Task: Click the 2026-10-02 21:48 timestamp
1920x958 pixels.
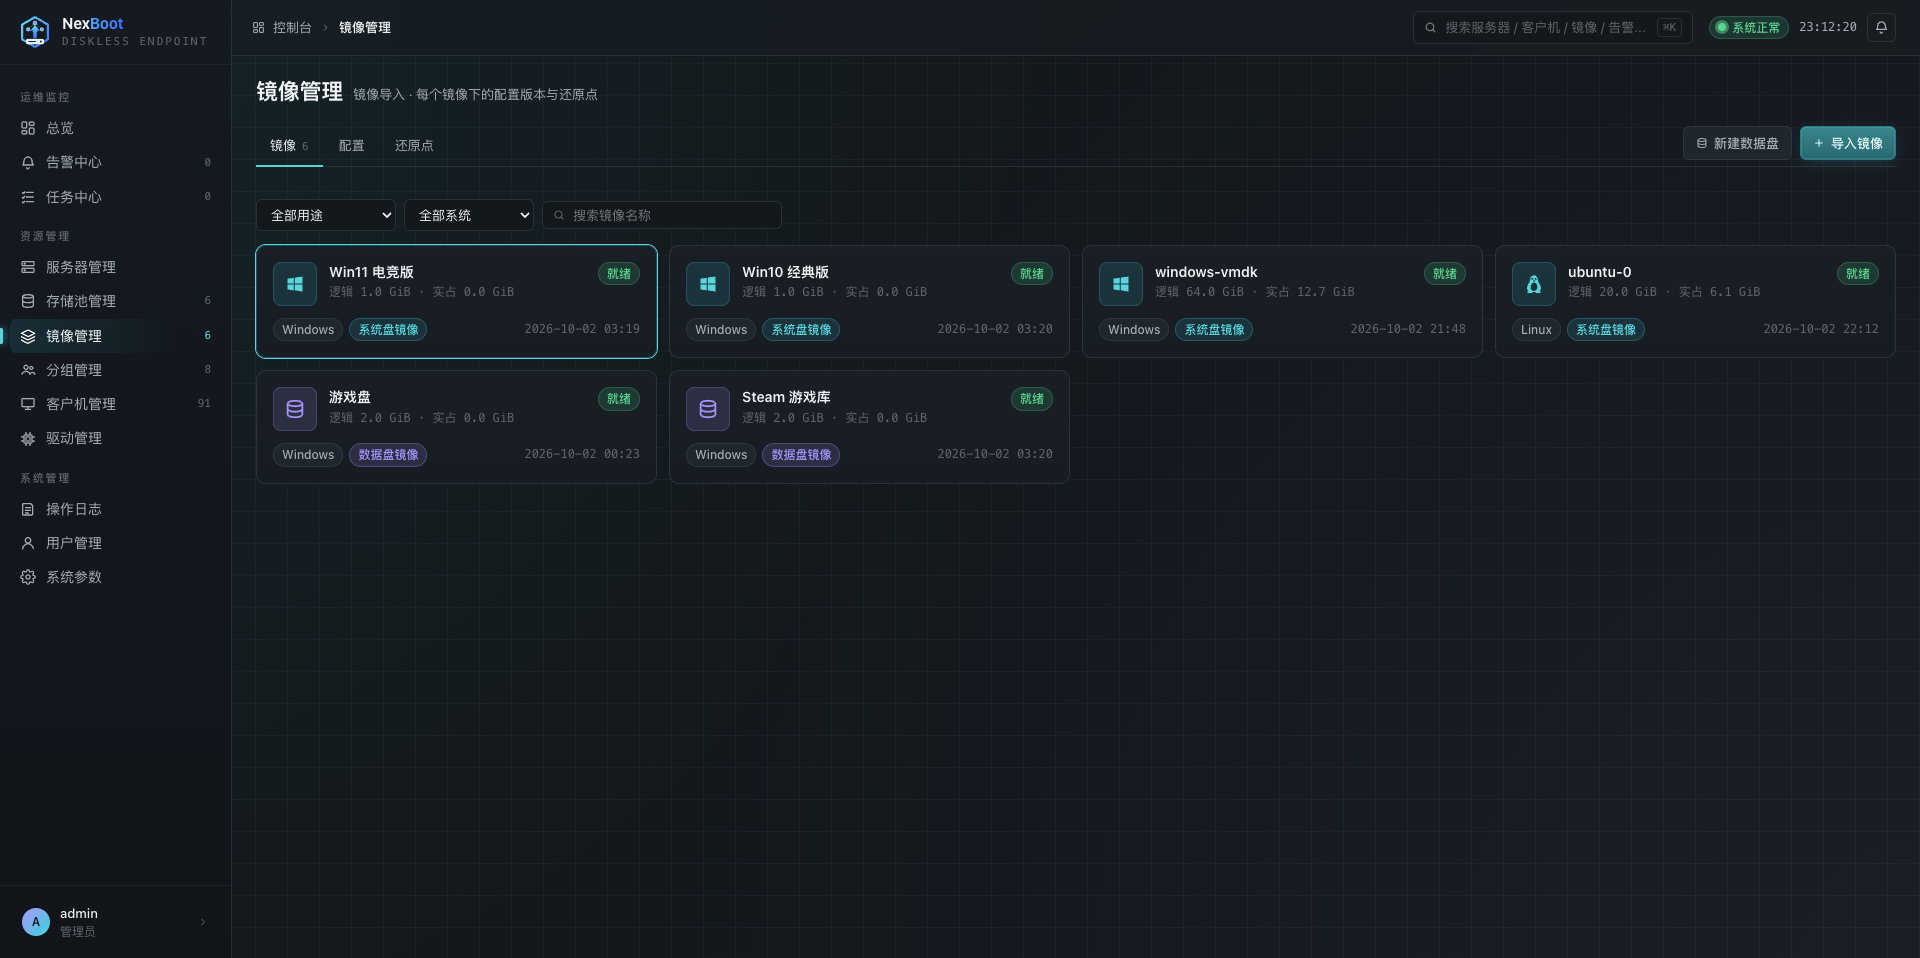Action: 1408,329
